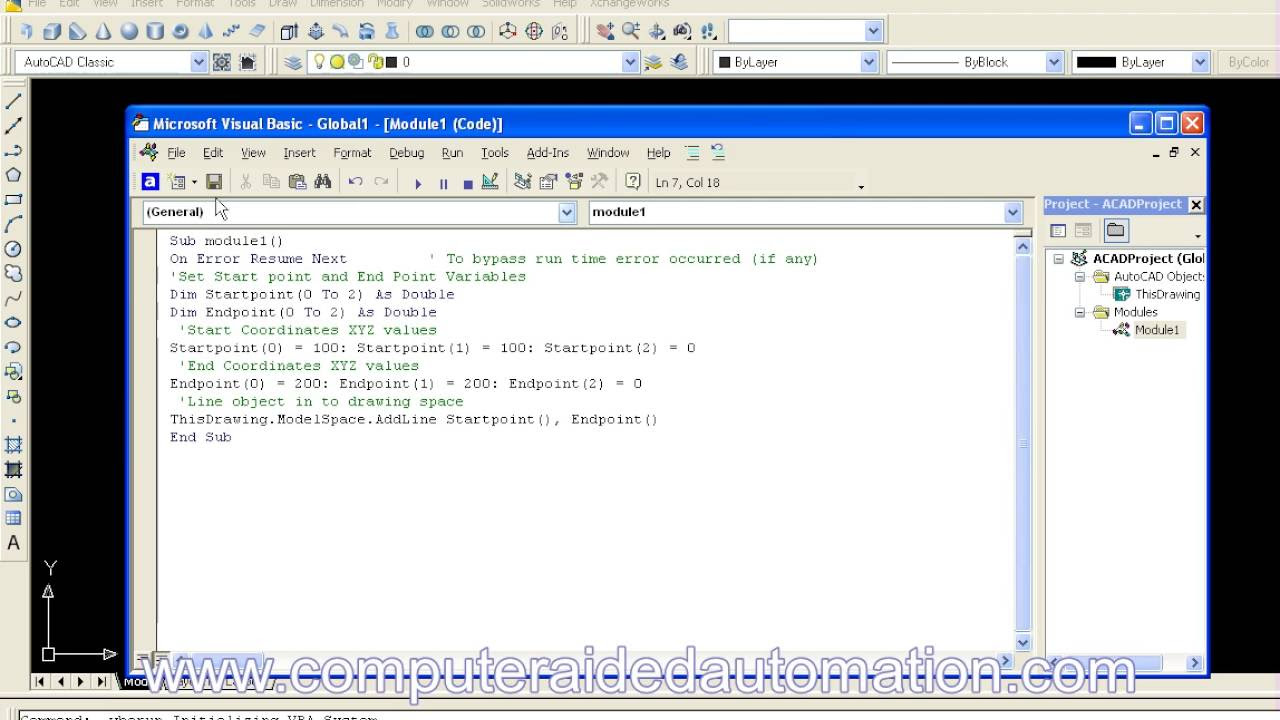Open the Debug menu
Screen dimensions: 1280x720
(x=406, y=153)
